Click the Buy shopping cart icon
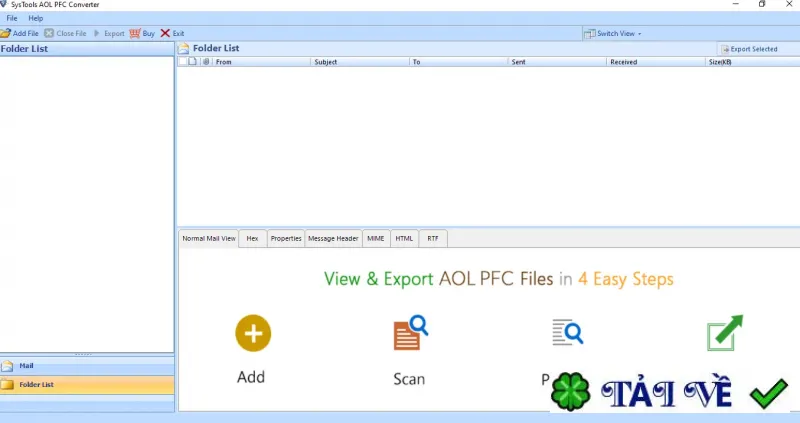 [135, 33]
